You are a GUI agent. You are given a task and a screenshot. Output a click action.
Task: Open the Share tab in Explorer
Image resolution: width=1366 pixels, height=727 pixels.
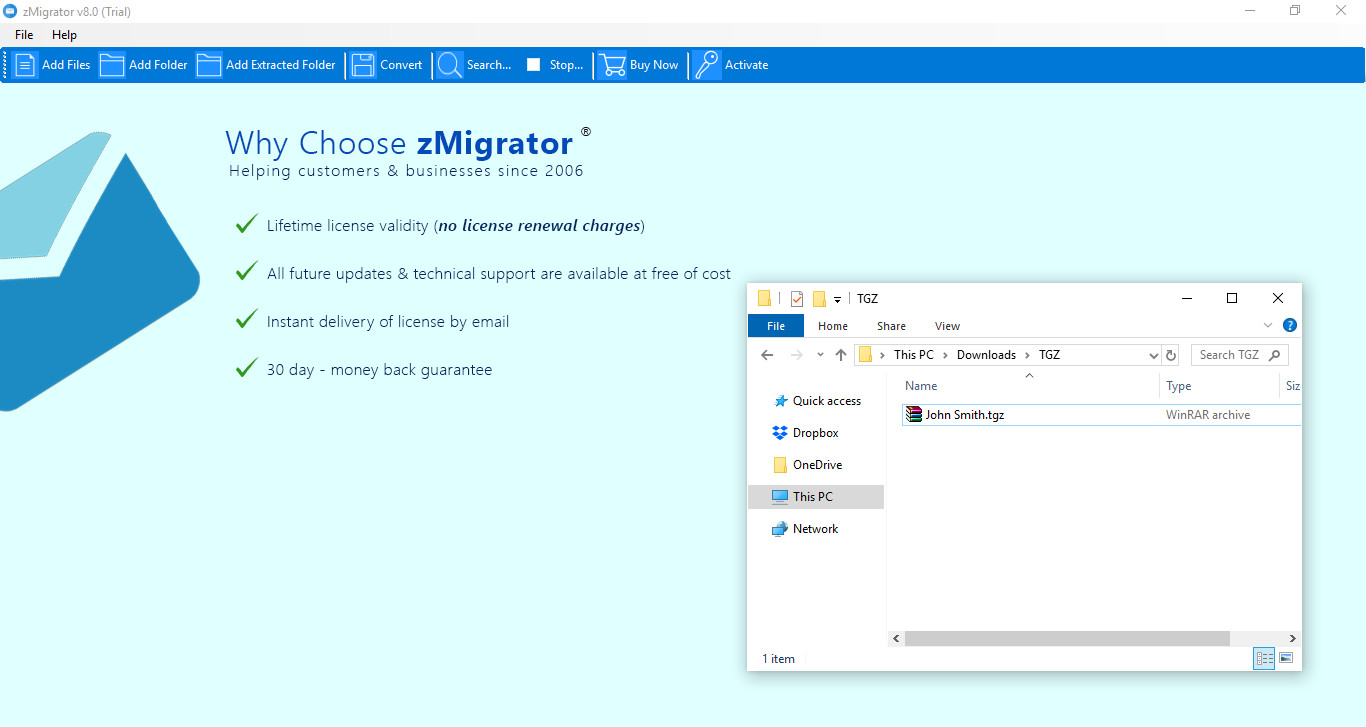[x=891, y=326]
